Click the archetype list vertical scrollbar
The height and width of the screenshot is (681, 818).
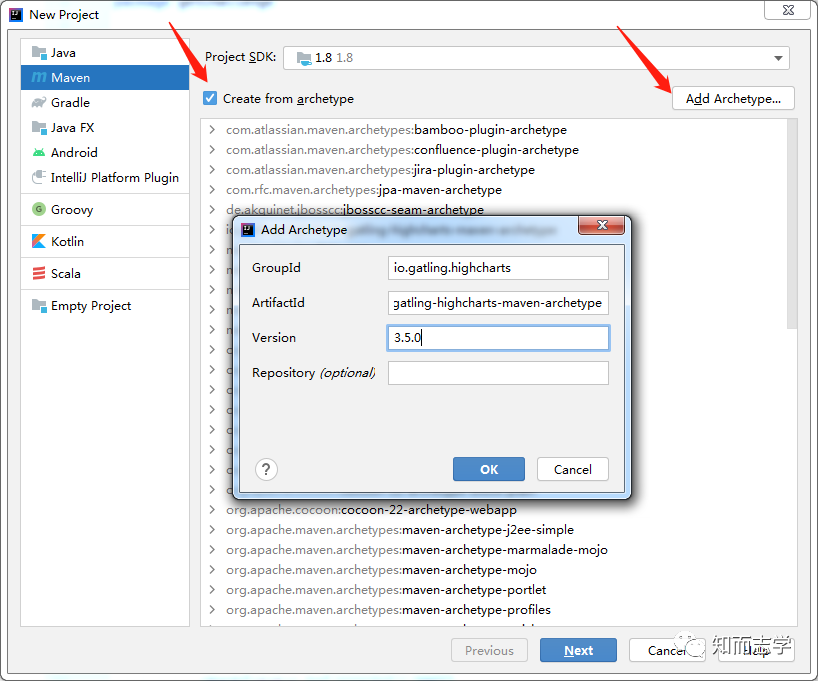pyautogui.click(x=791, y=224)
